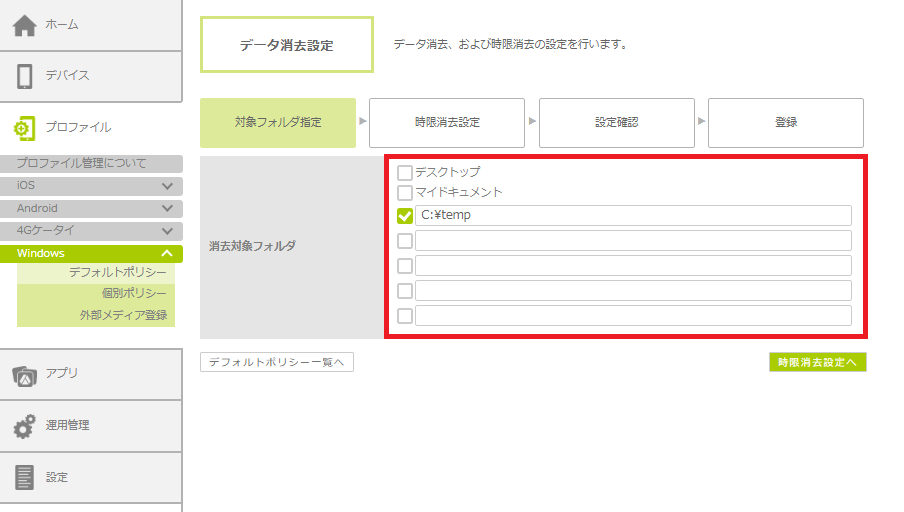Click デフォルトポリシー一覧へ button
904x512 pixels.
coord(277,362)
